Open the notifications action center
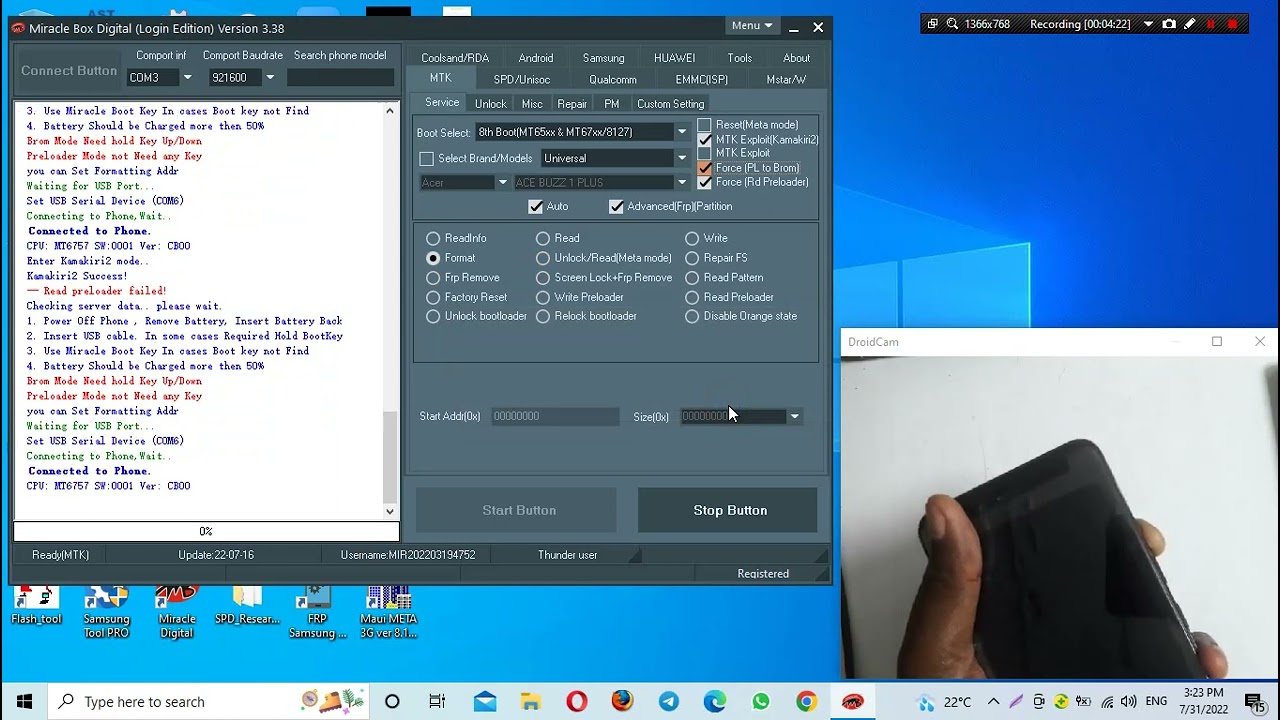 click(x=1255, y=701)
